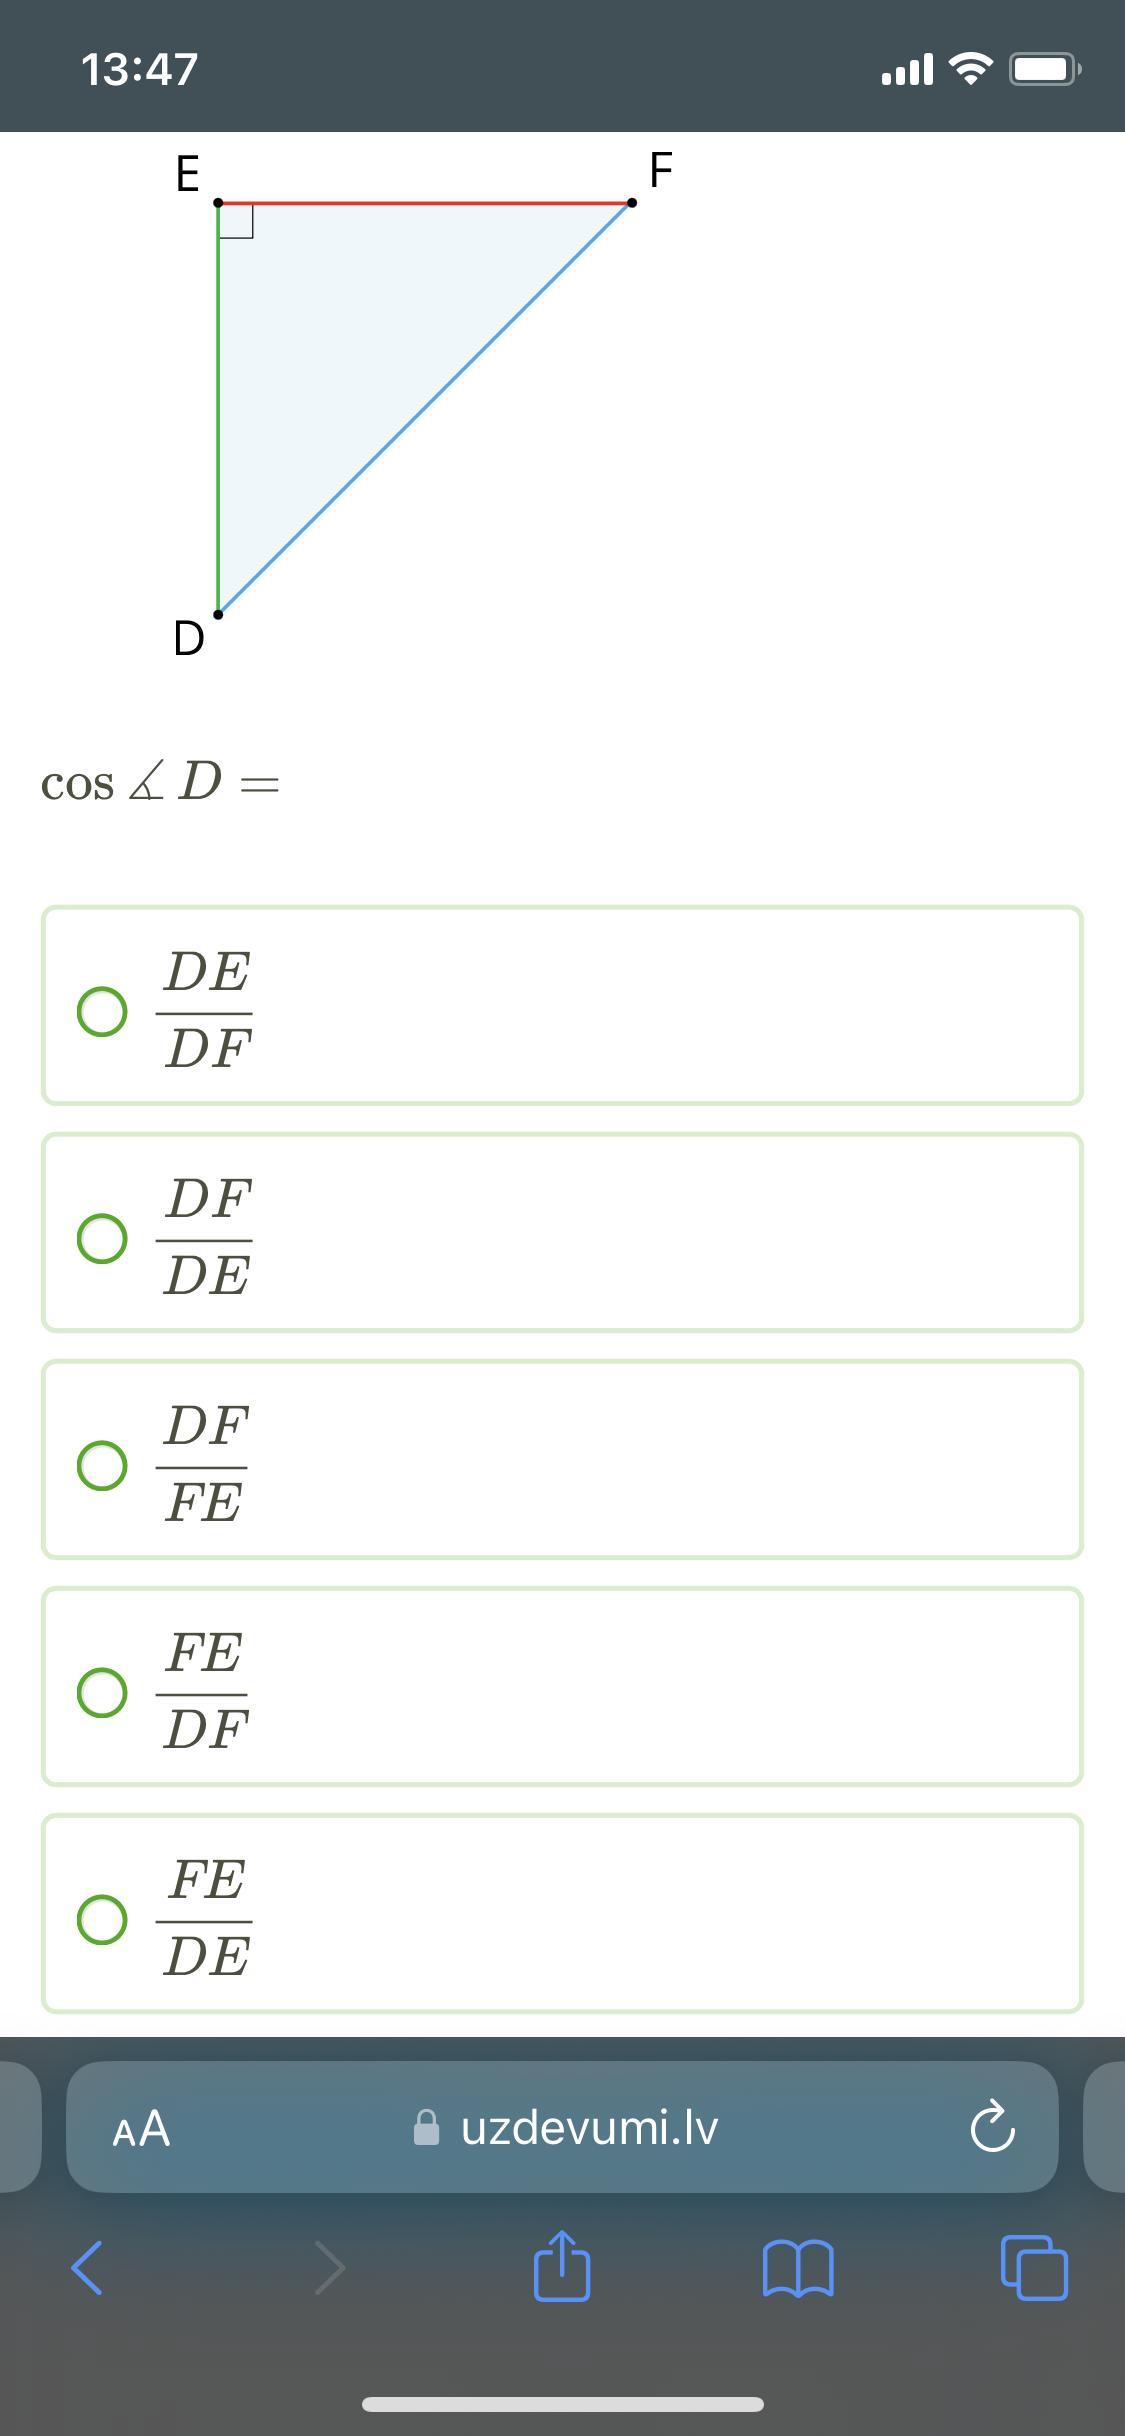Open the Safari share sheet icon
Viewport: 1125px width, 2436px height.
click(562, 2265)
